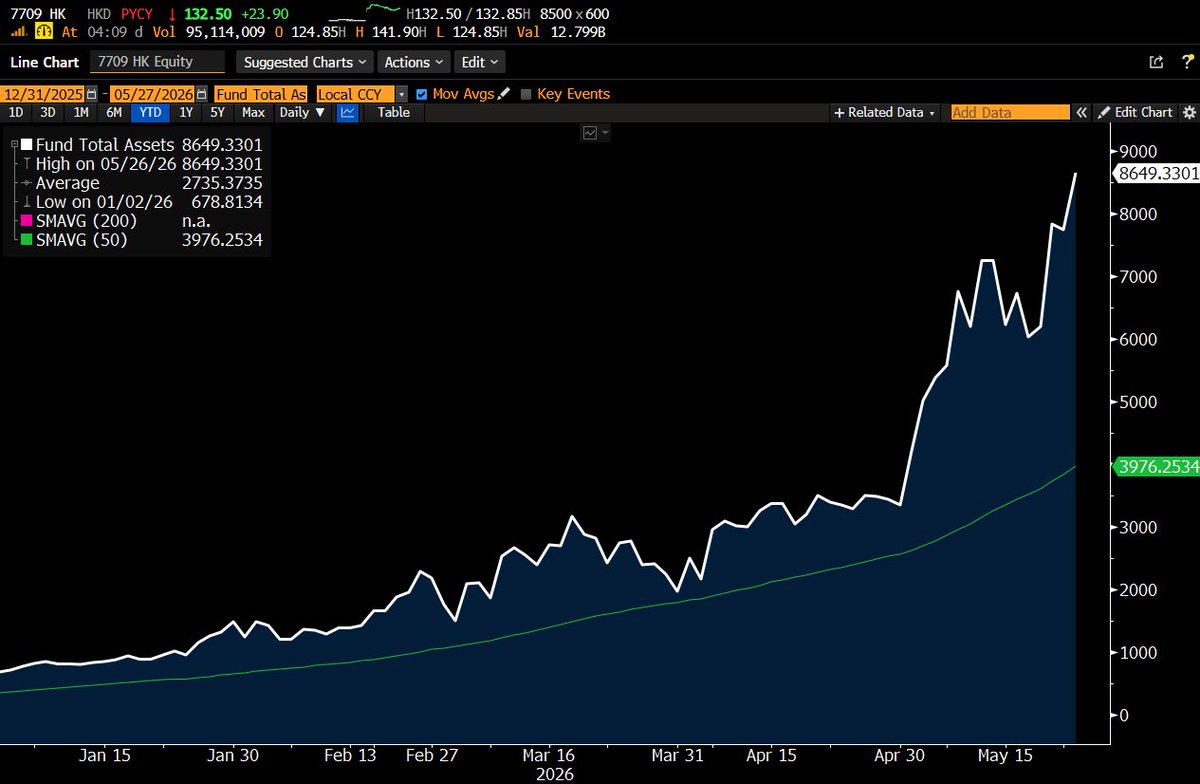The image size is (1200, 784).
Task: Select the 1D range tab
Action: [x=16, y=112]
